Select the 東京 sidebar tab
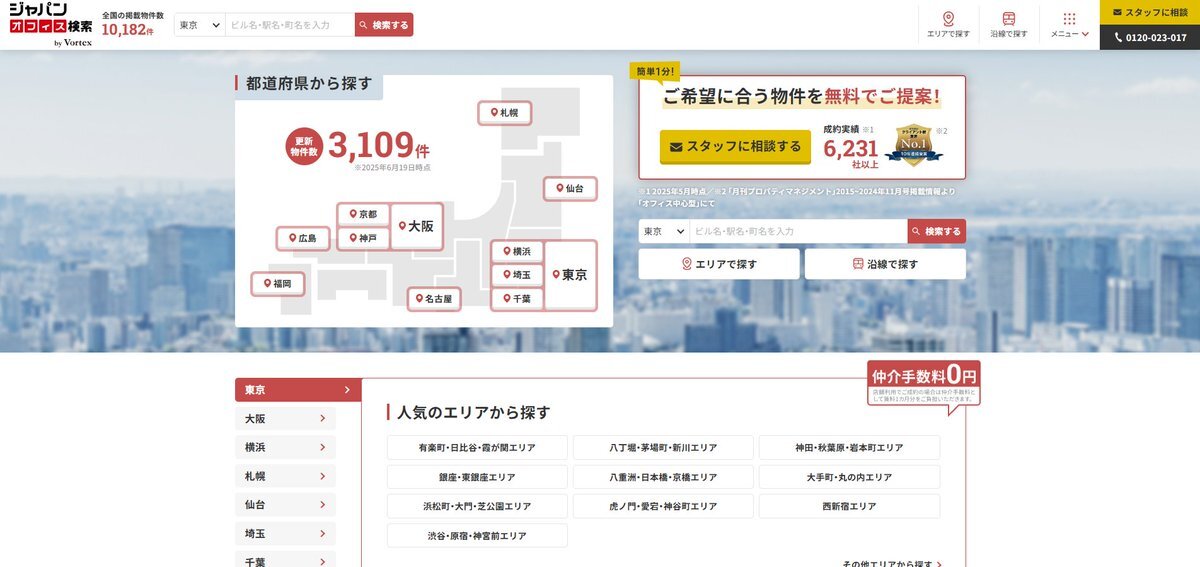Screen dimensions: 1200x567 [298, 390]
